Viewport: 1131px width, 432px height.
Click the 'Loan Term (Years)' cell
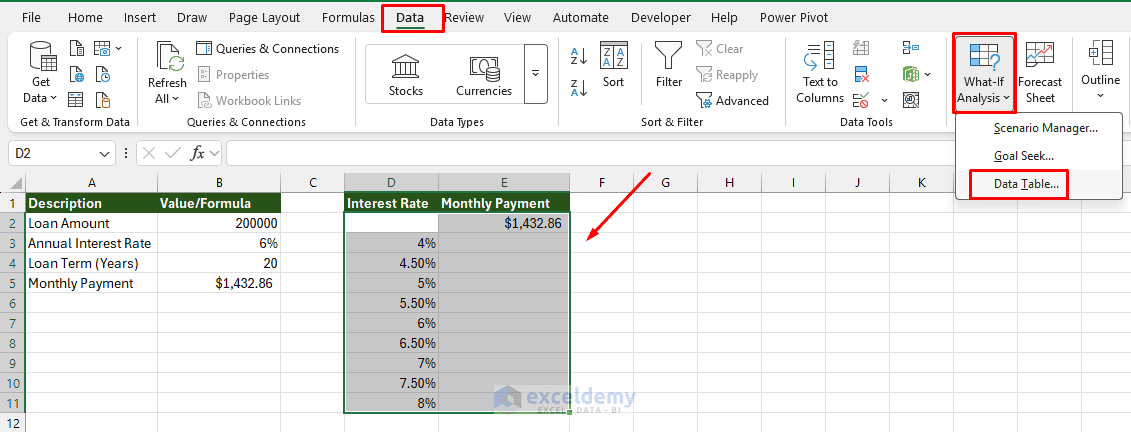[92, 263]
